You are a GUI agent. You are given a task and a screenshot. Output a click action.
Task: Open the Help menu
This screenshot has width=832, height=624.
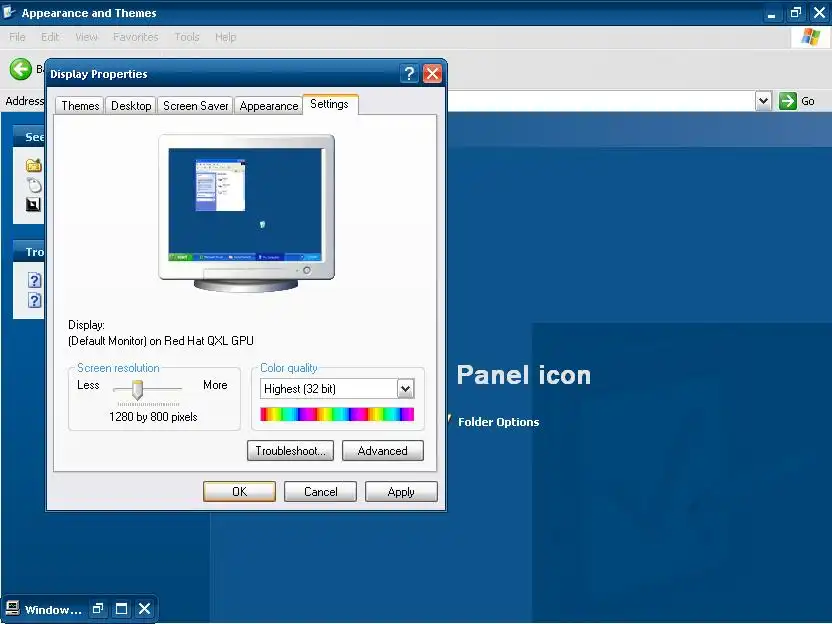coord(226,37)
